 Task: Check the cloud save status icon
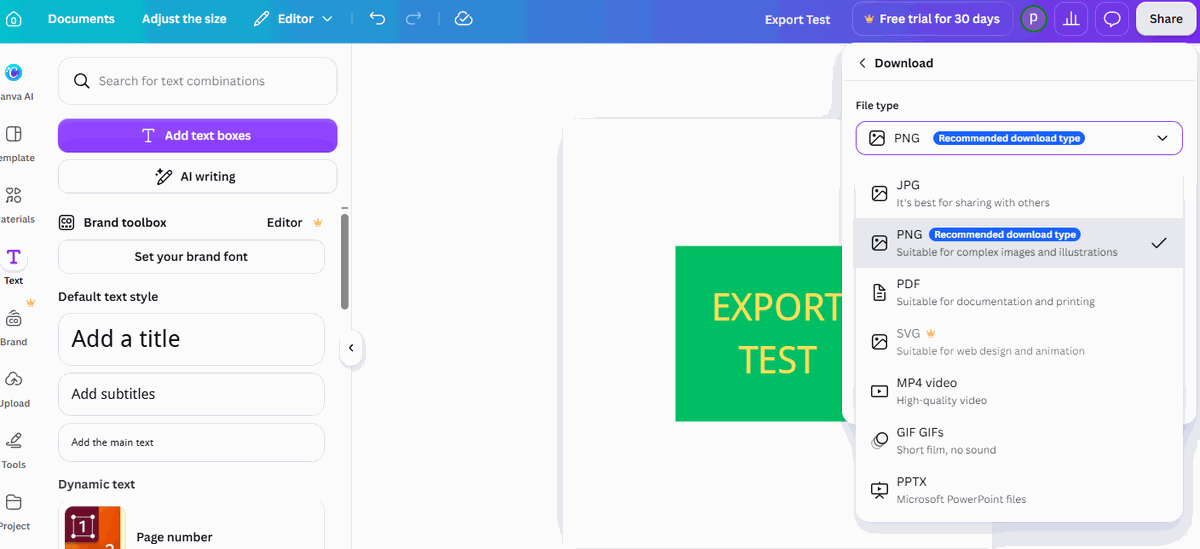[463, 19]
